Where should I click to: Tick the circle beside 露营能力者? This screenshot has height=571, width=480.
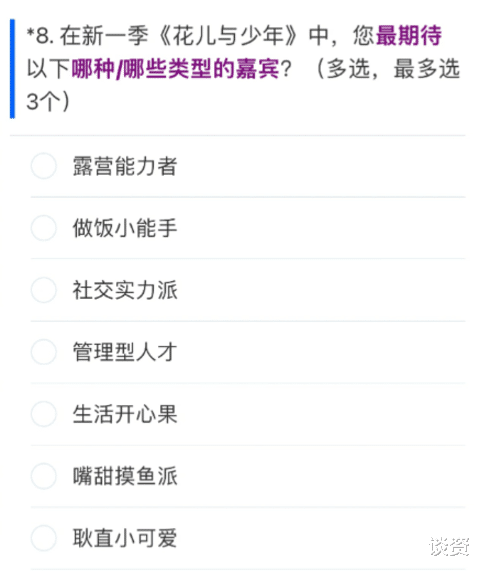pos(44,166)
